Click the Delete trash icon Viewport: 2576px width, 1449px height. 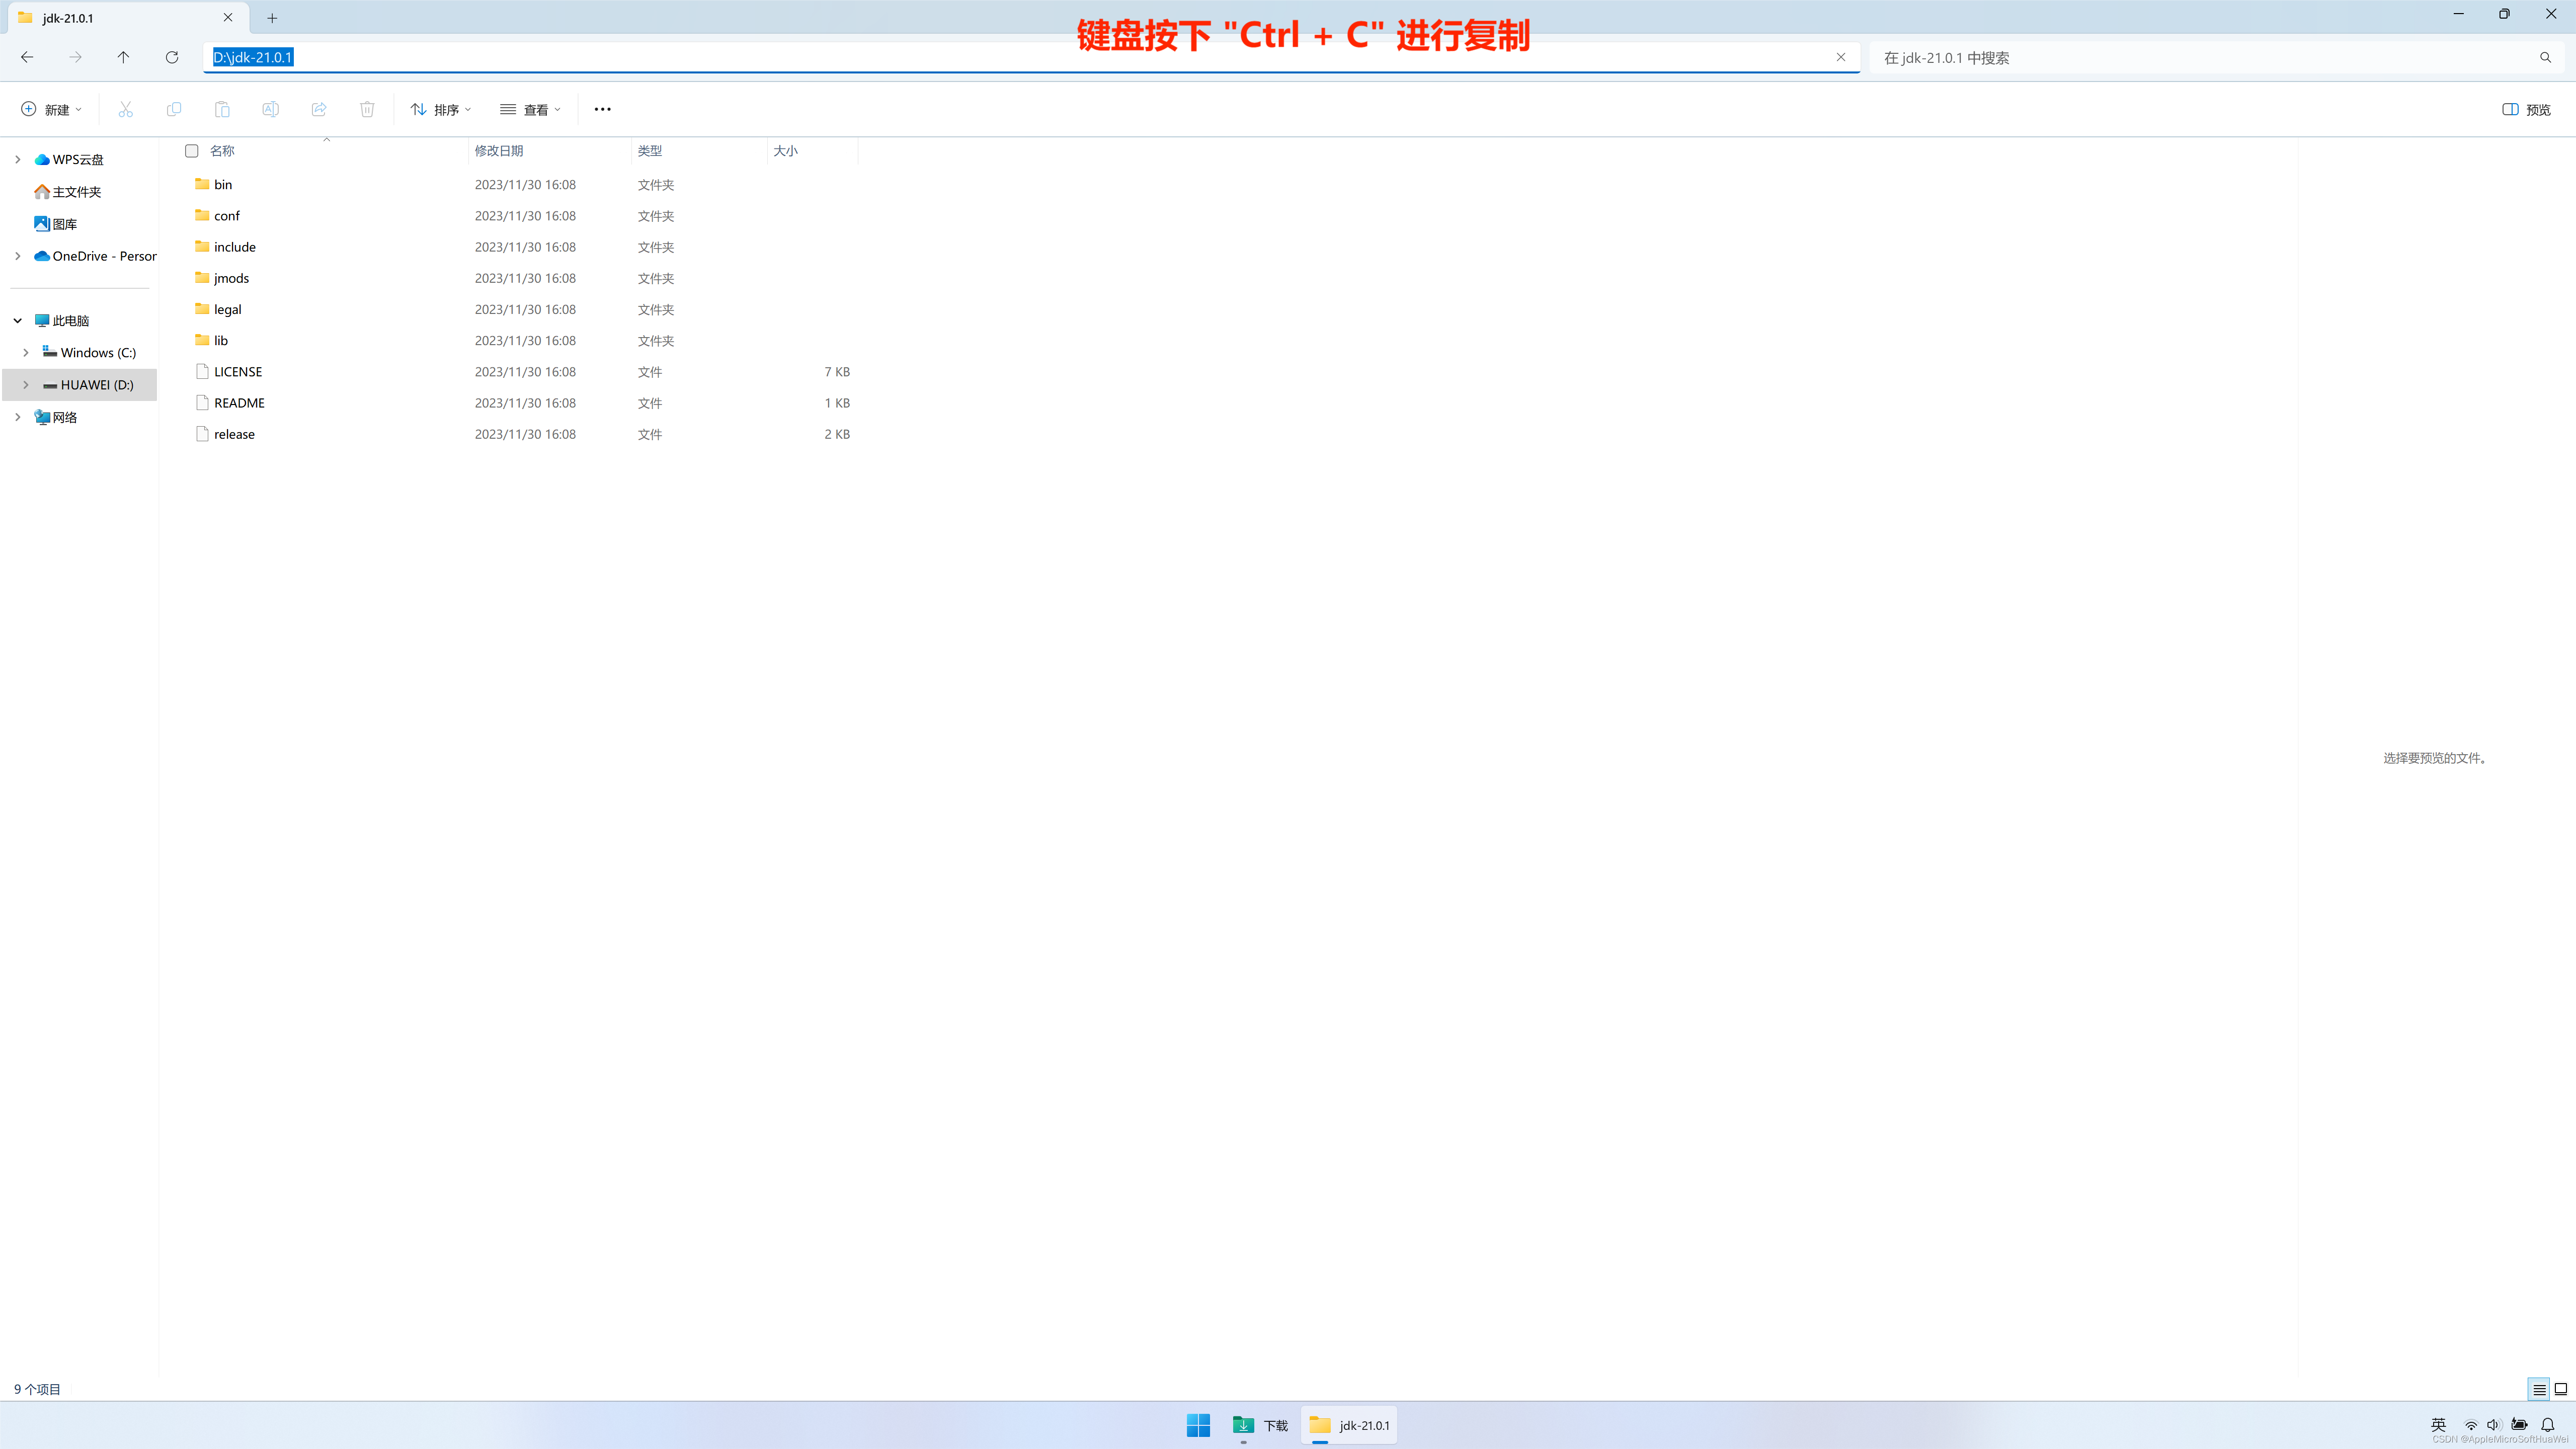[x=367, y=109]
